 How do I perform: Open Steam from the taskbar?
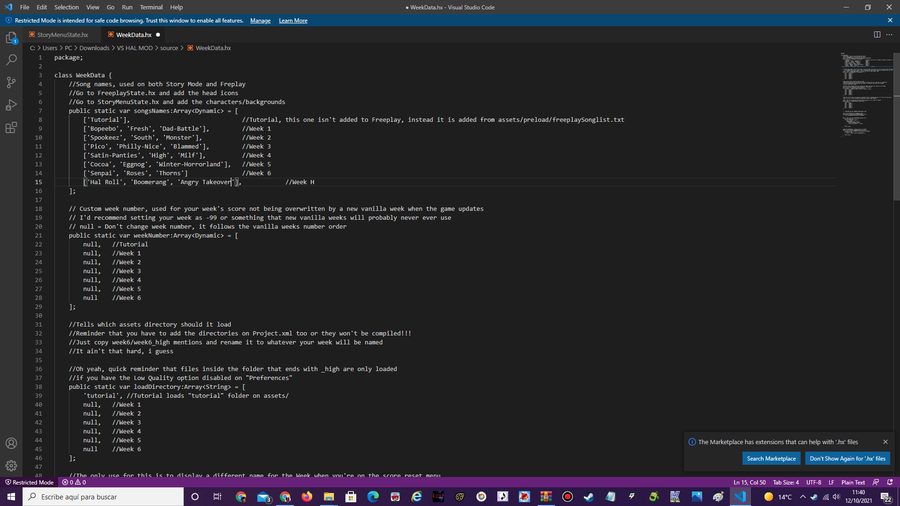click(589, 497)
